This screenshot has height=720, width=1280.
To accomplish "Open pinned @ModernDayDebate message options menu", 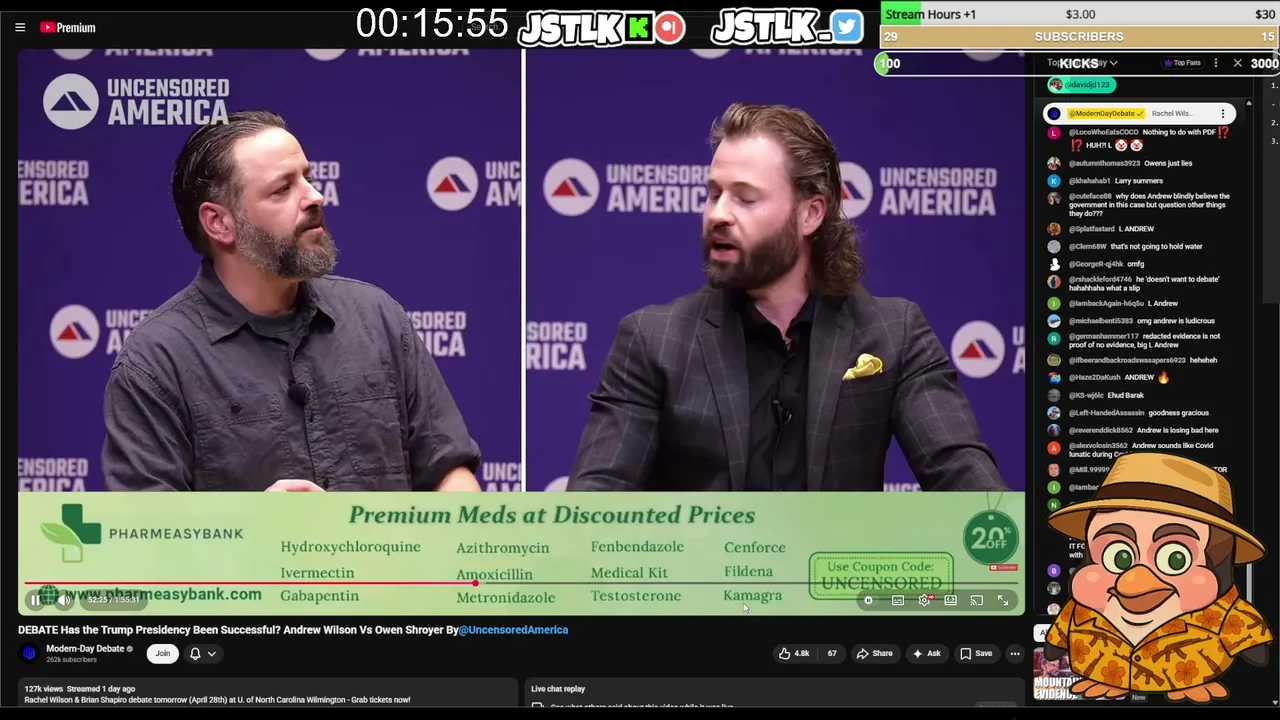I will (x=1222, y=114).
